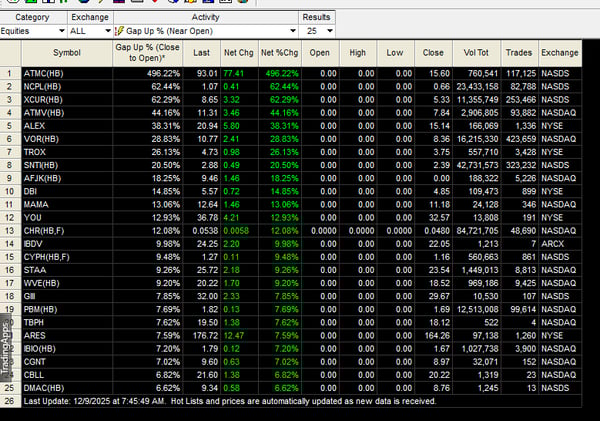The height and width of the screenshot is (421, 600).
Task: Select the TROX symbol
Action: pyautogui.click(x=35, y=152)
